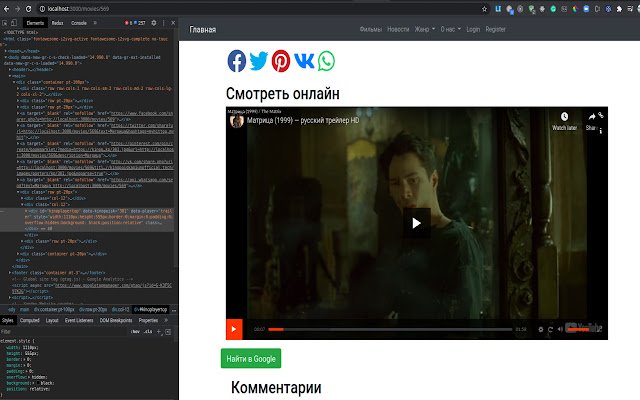Toggle the .cls class editor button
This screenshot has width=640, height=400.
148,332
